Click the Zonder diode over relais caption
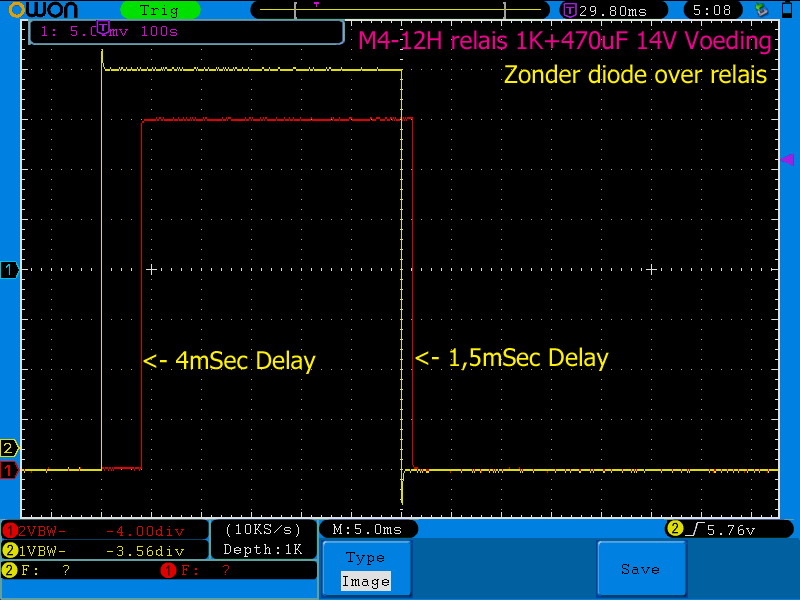Screen dimensions: 800x600 point(635,74)
